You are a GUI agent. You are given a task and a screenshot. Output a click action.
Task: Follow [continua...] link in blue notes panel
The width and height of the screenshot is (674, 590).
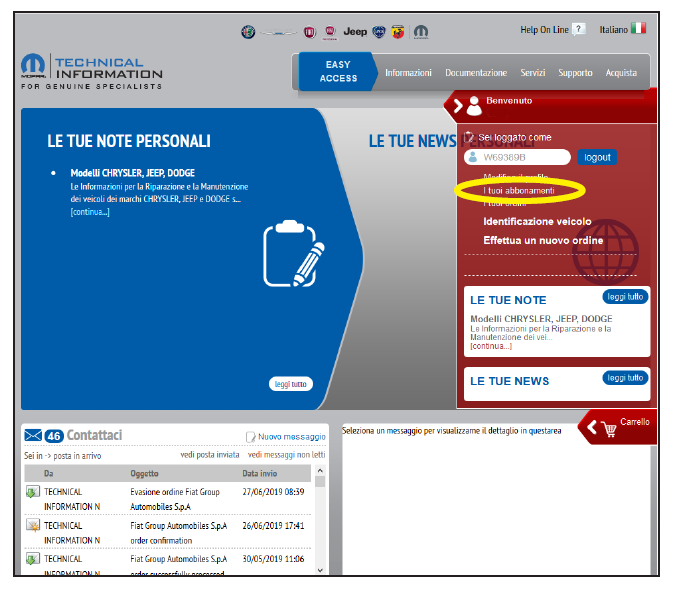90,212
